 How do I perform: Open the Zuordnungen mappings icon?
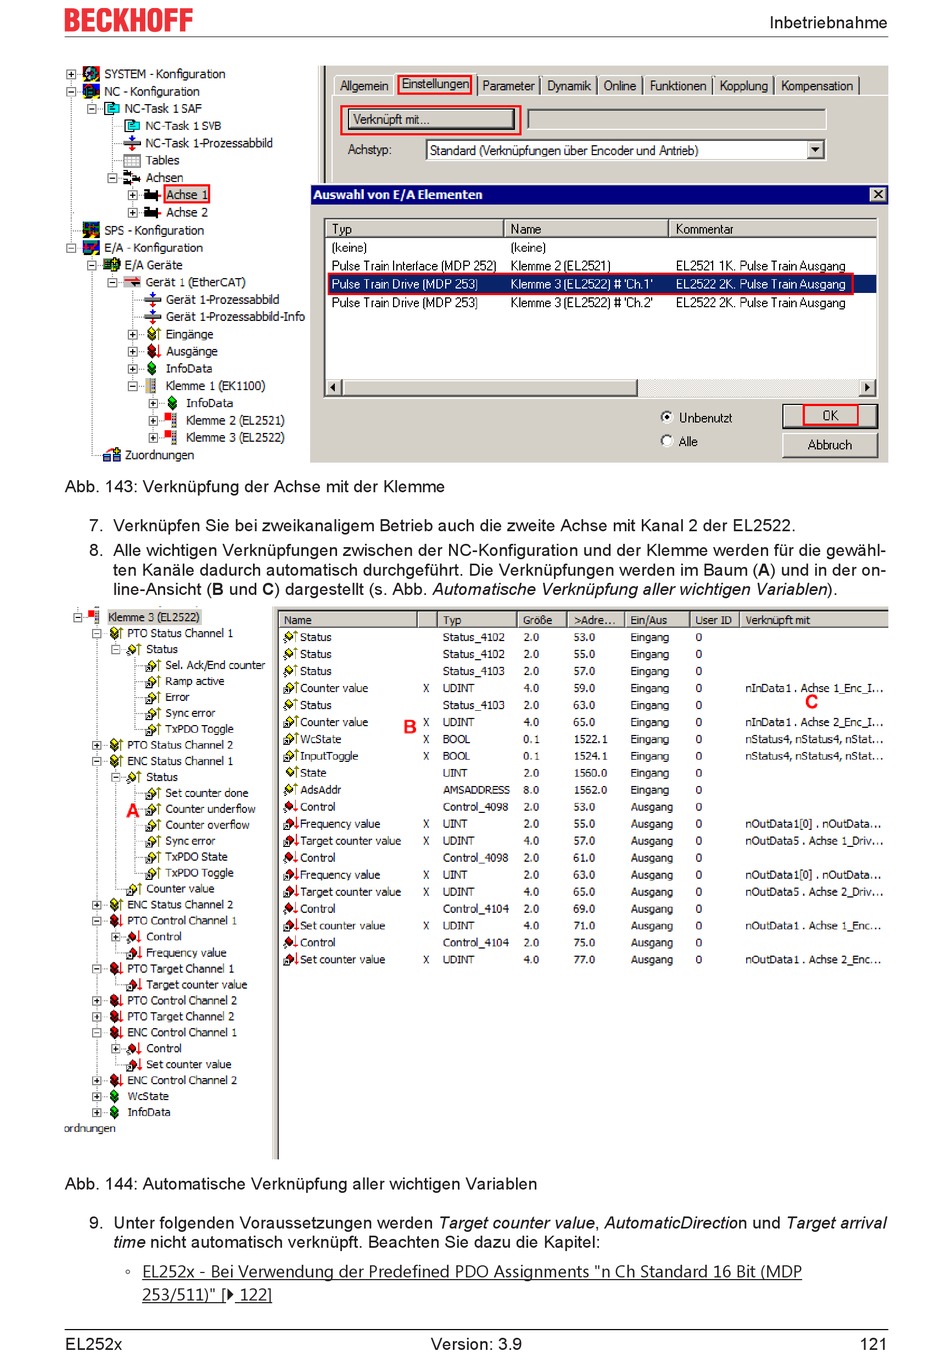pyautogui.click(x=112, y=455)
